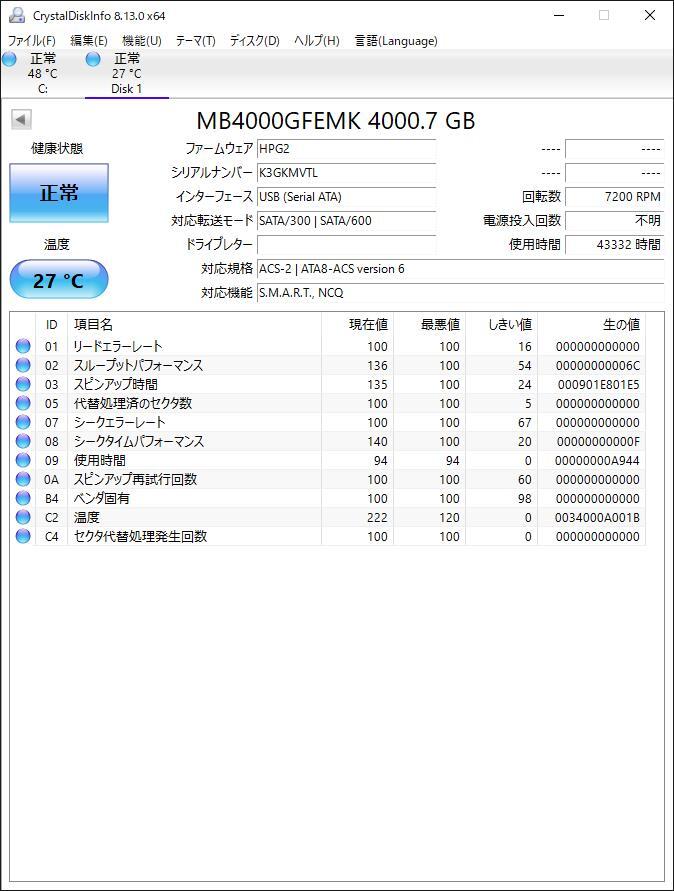Screen dimensions: 674x891
Task: Click the firmware field HPG2
Action: (346, 149)
